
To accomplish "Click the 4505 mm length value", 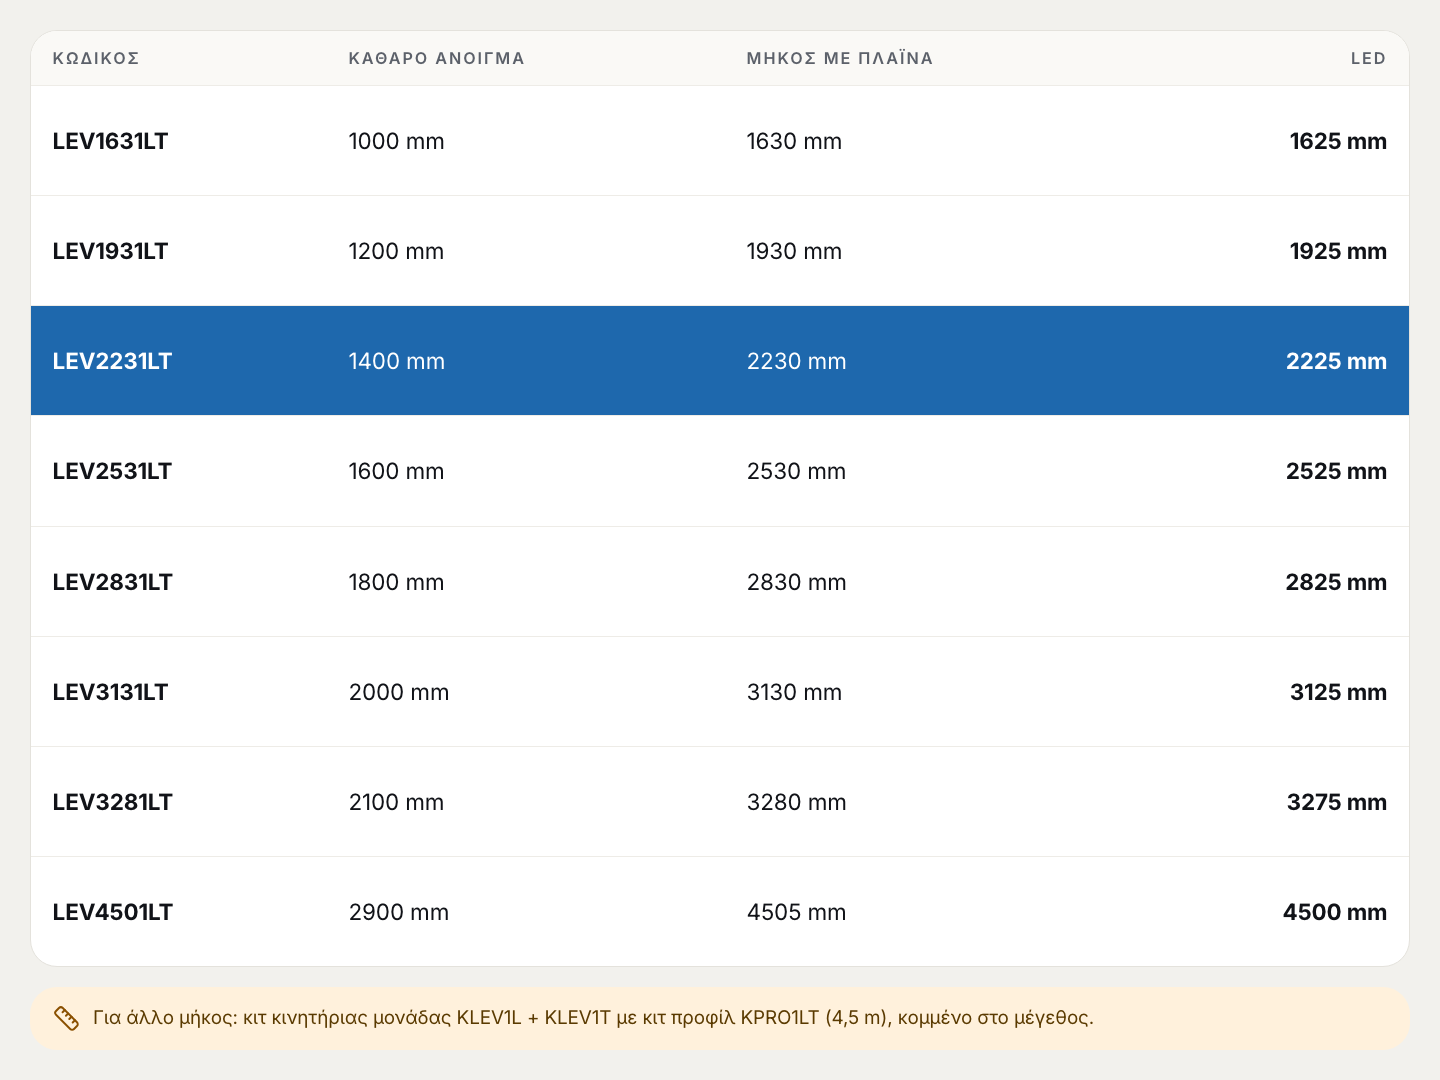I will pyautogui.click(x=797, y=912).
